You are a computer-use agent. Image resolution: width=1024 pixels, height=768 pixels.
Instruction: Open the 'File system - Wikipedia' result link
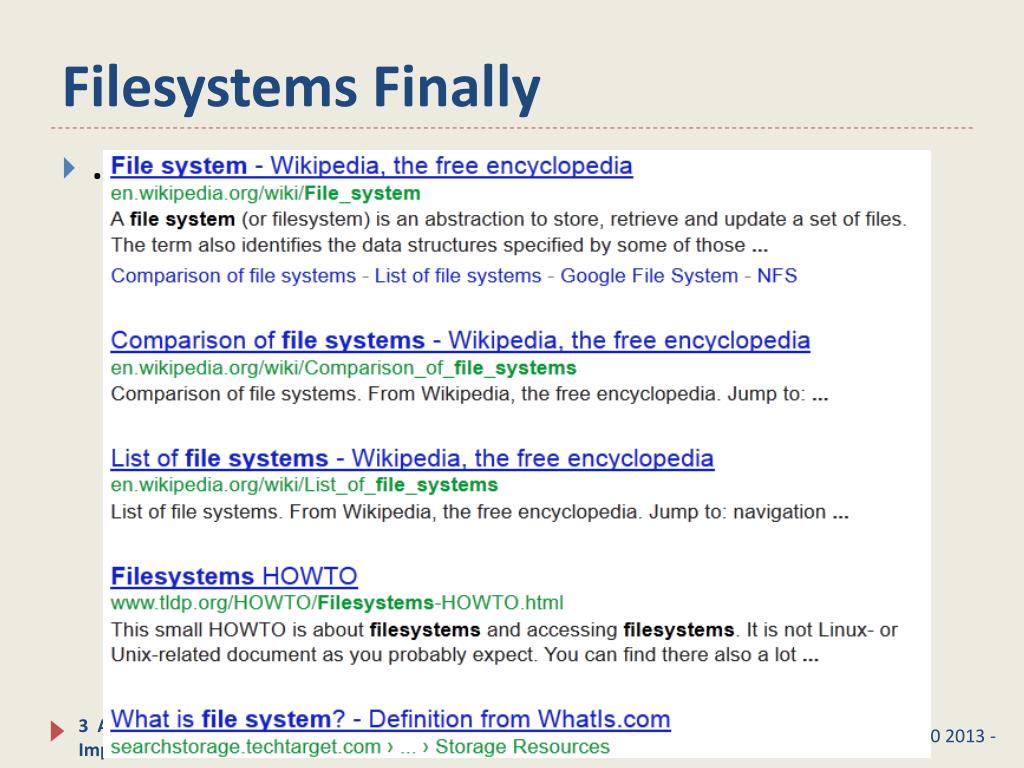tap(372, 166)
